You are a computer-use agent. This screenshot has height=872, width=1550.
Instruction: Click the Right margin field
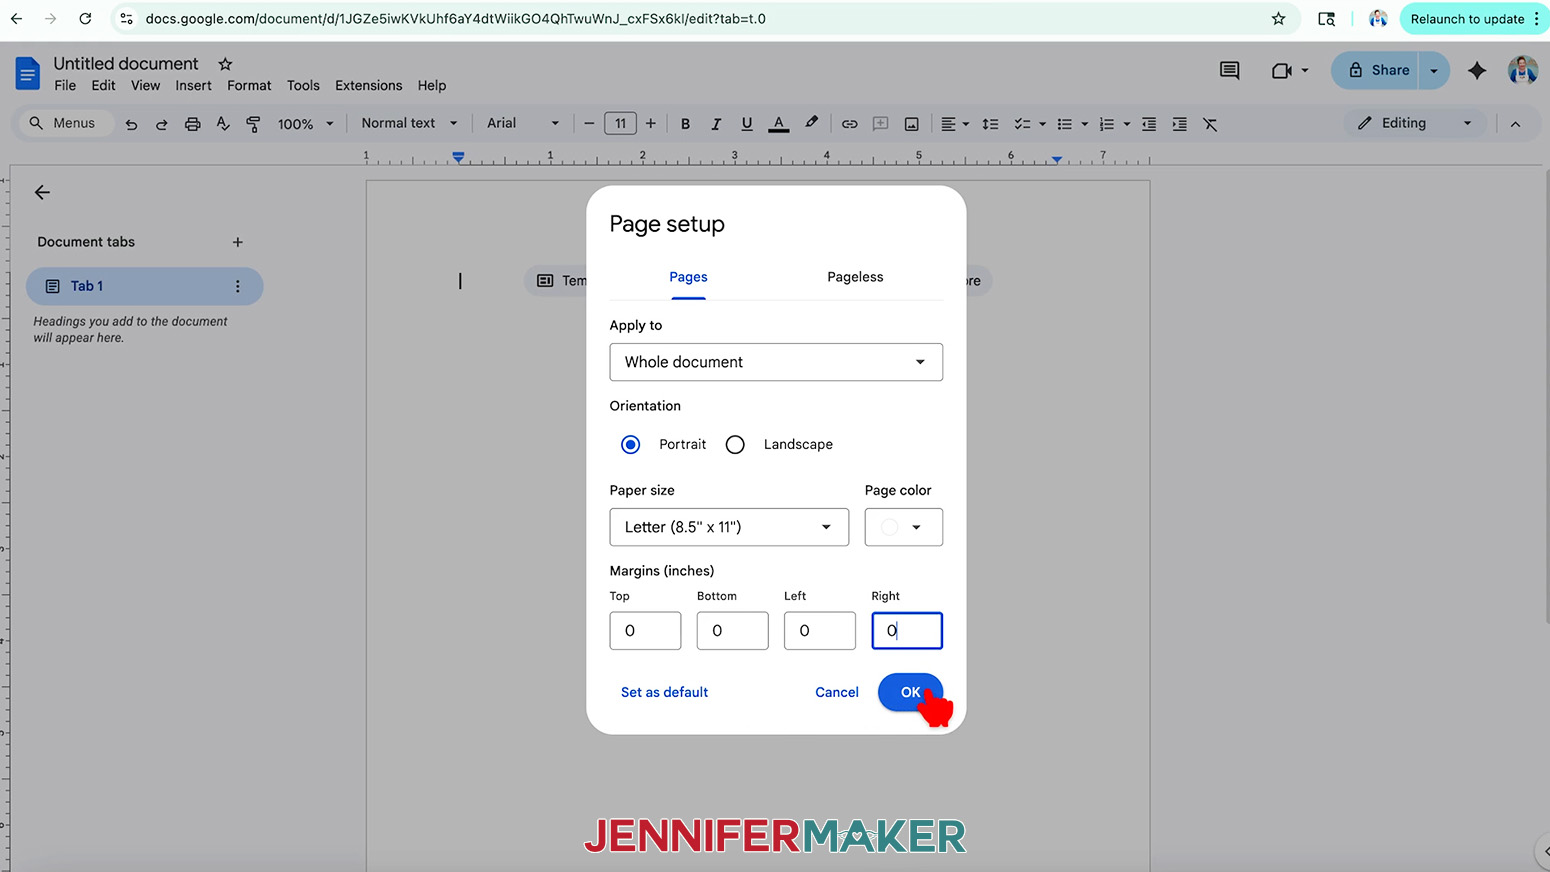907,631
